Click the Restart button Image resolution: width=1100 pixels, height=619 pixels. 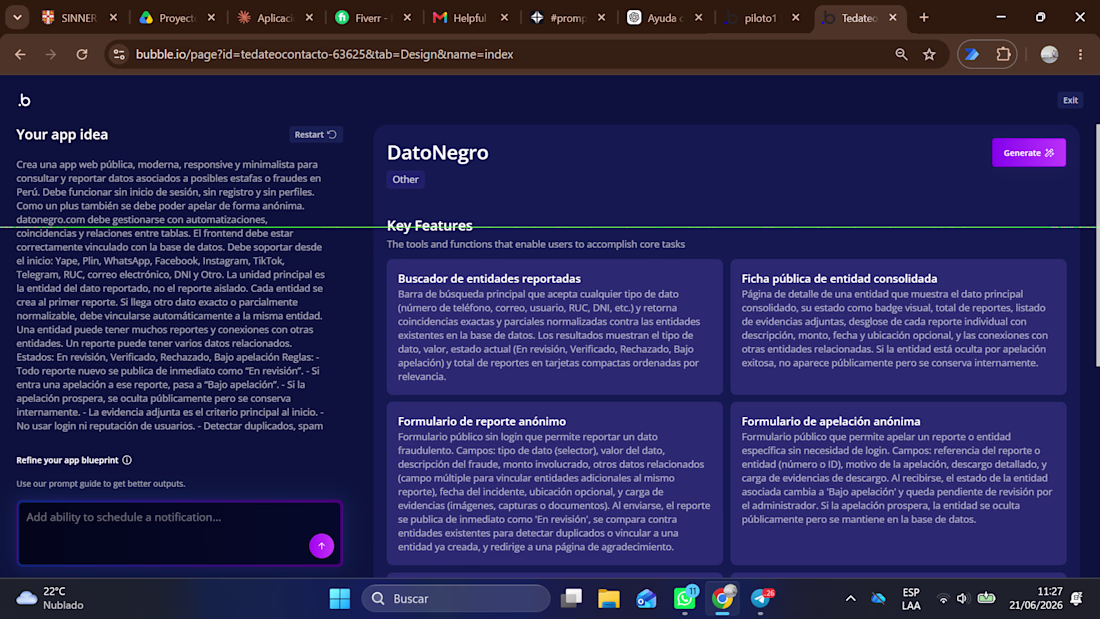point(315,134)
